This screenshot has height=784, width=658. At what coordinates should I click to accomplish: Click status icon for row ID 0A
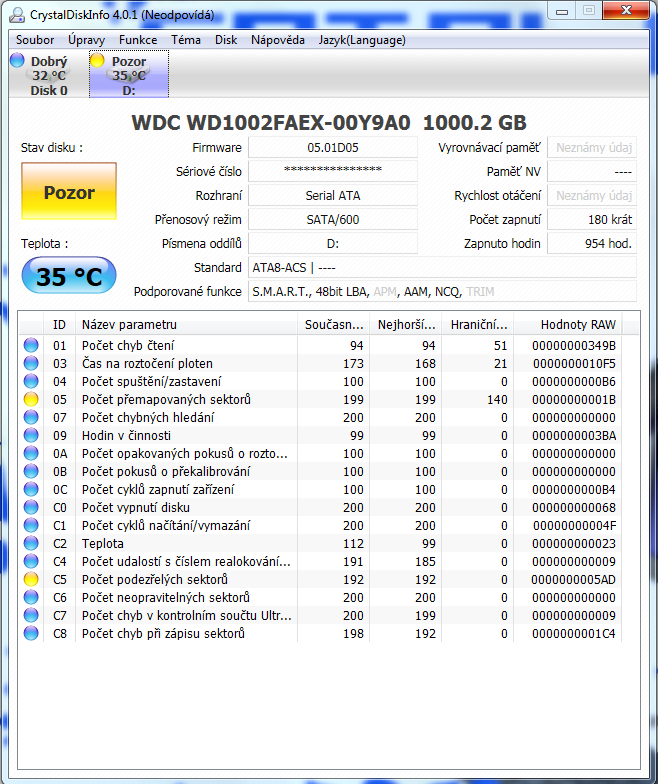point(31,453)
